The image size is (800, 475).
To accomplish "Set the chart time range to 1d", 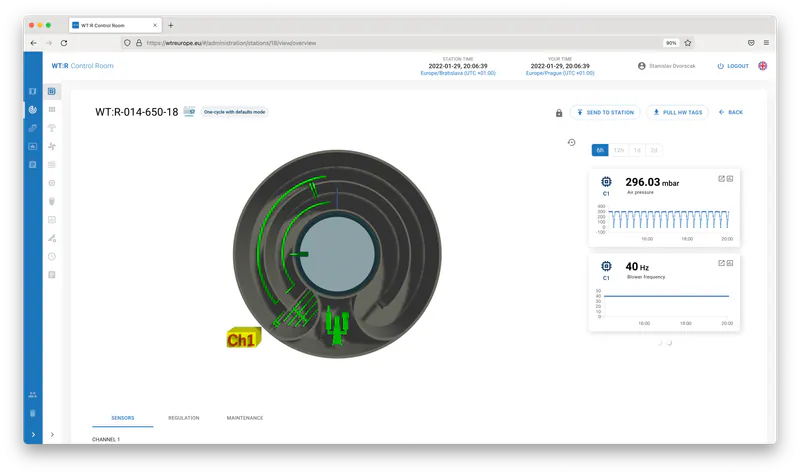I will point(636,150).
